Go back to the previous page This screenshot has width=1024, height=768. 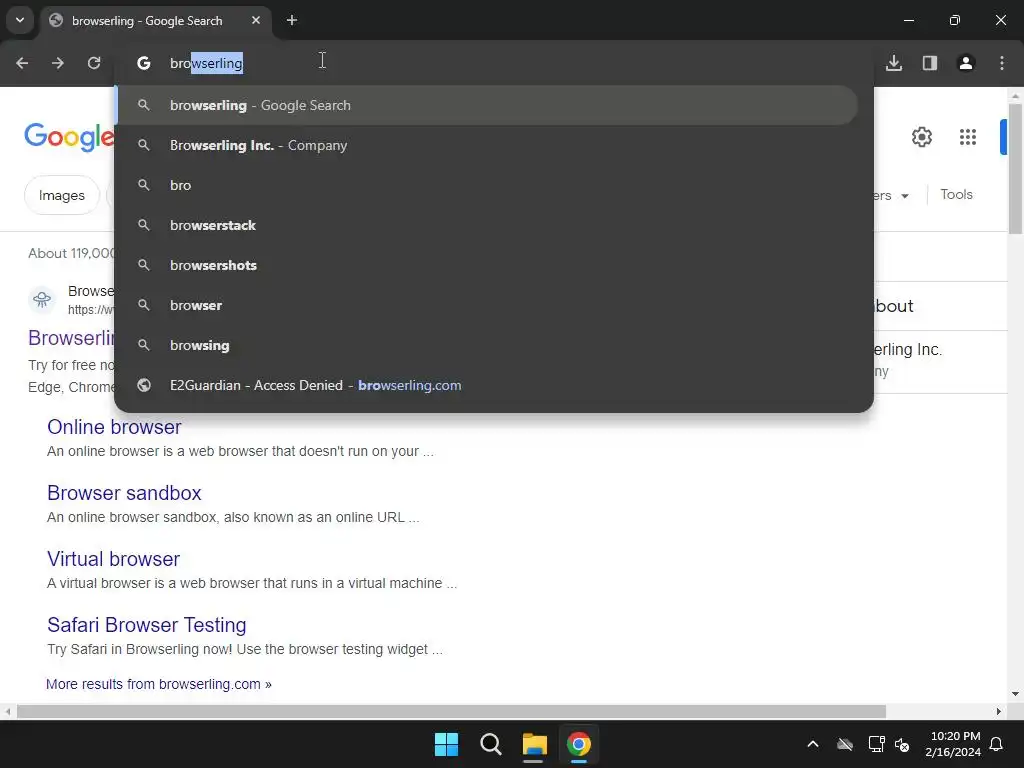coord(22,63)
